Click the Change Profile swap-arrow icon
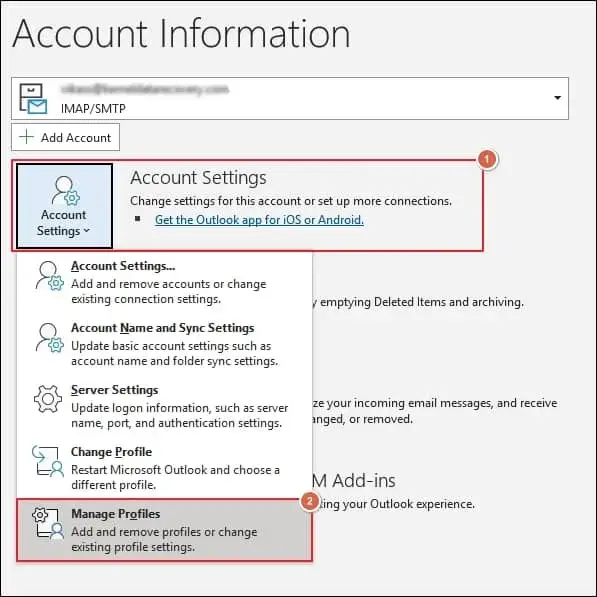 tap(48, 461)
